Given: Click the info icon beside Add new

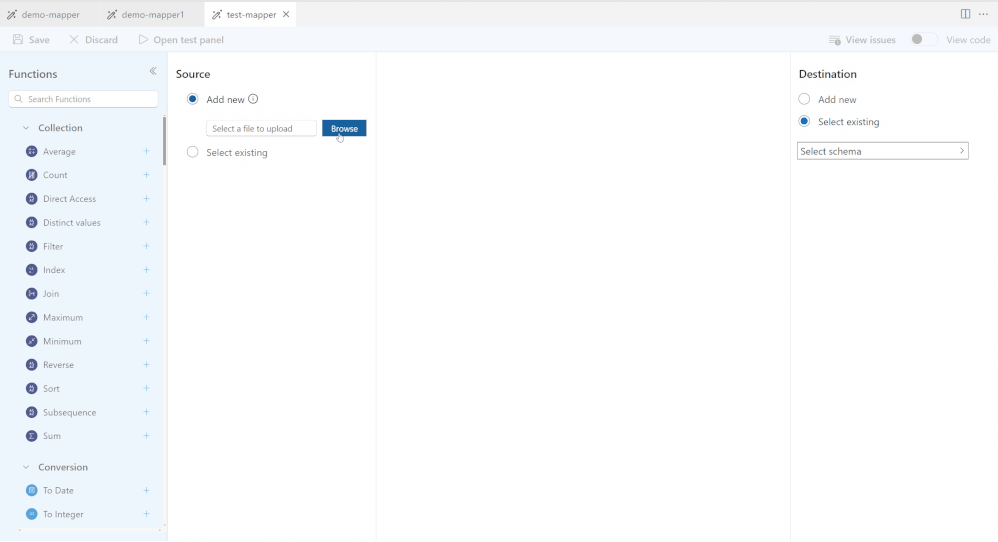Looking at the screenshot, I should (x=253, y=99).
